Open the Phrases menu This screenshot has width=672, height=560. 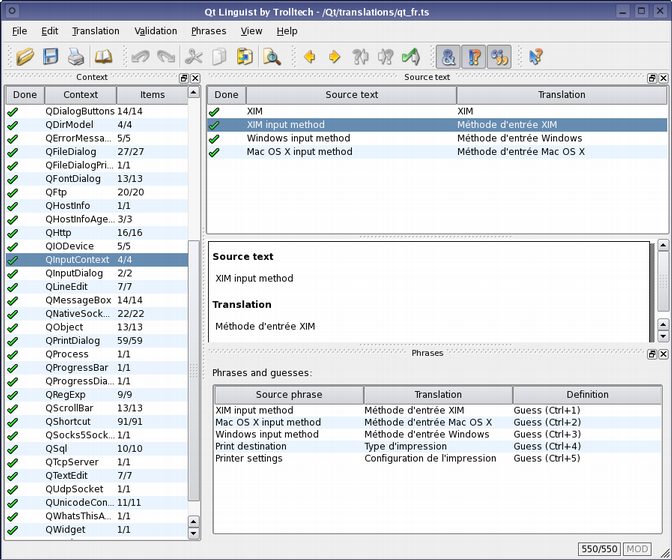tap(209, 31)
